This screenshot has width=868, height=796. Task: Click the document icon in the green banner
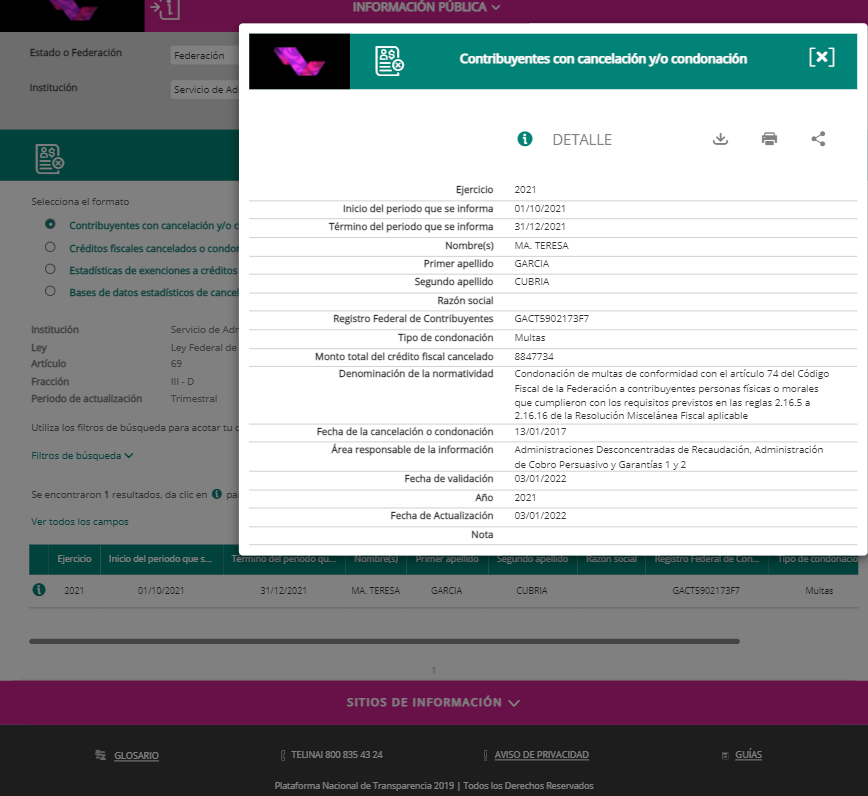click(50, 159)
